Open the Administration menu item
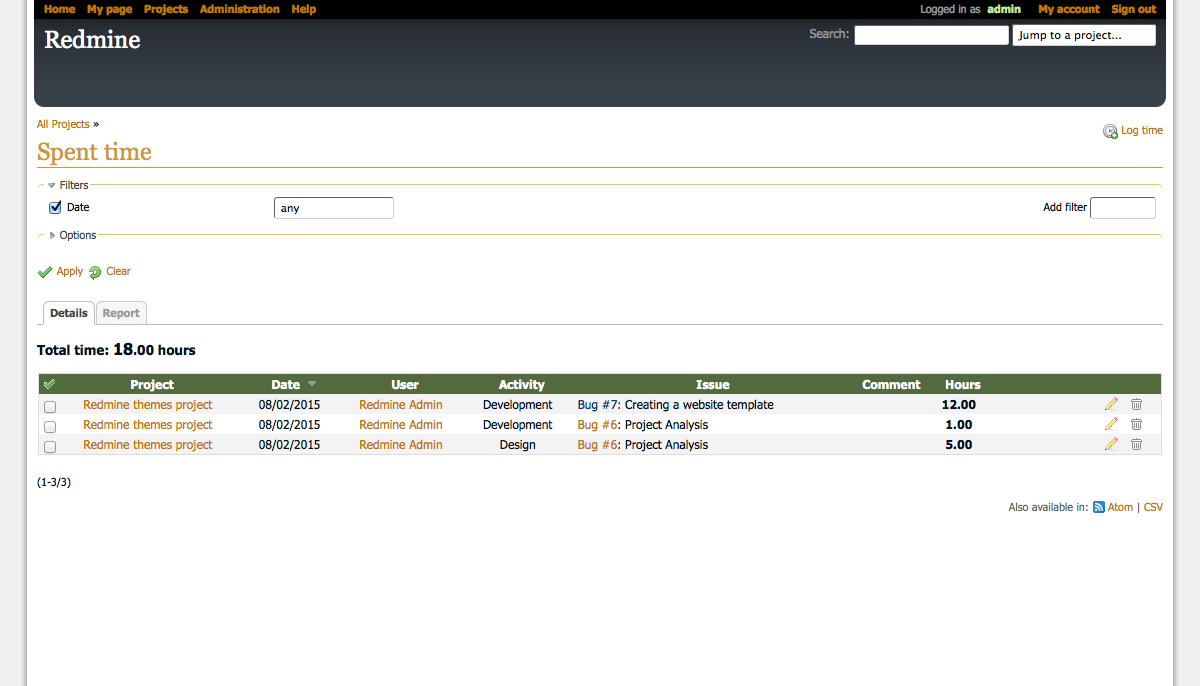This screenshot has width=1200, height=686. (240, 9)
